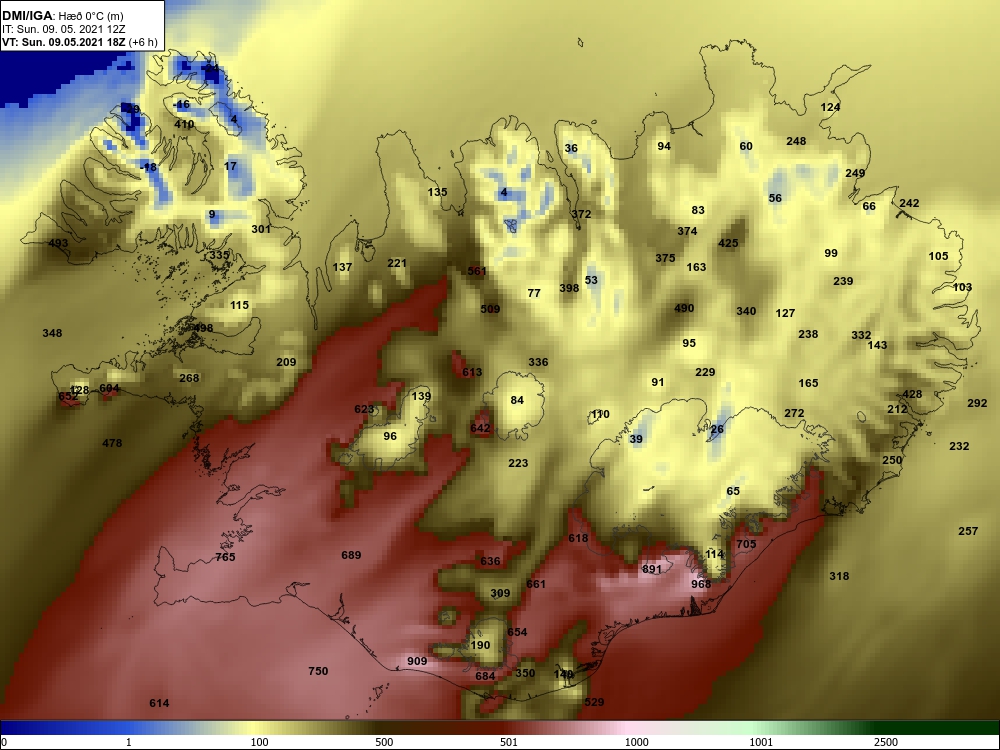
Task: Click the map value 372
Action: pyautogui.click(x=582, y=214)
